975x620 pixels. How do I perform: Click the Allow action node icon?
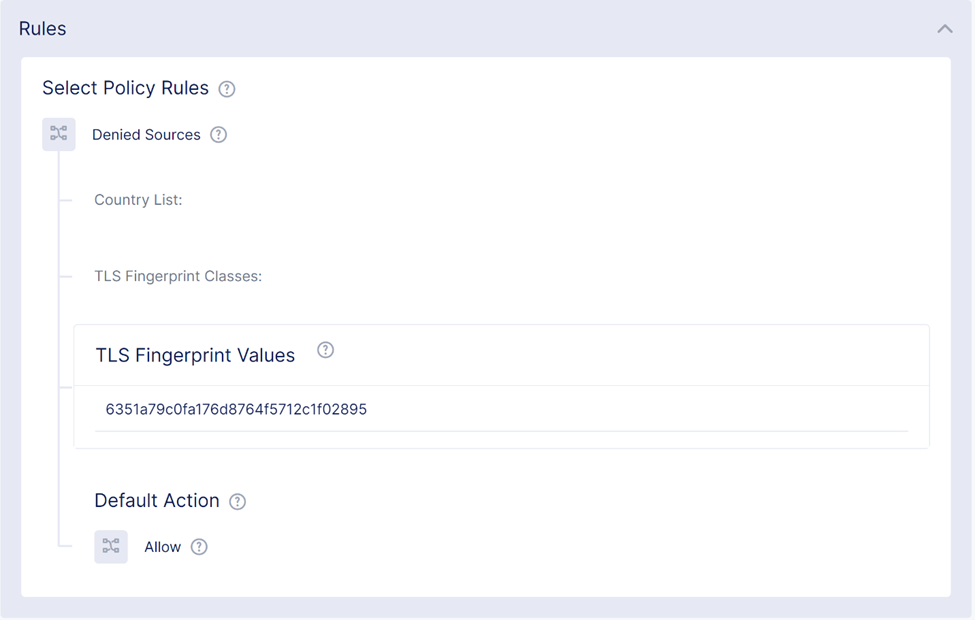(x=111, y=547)
